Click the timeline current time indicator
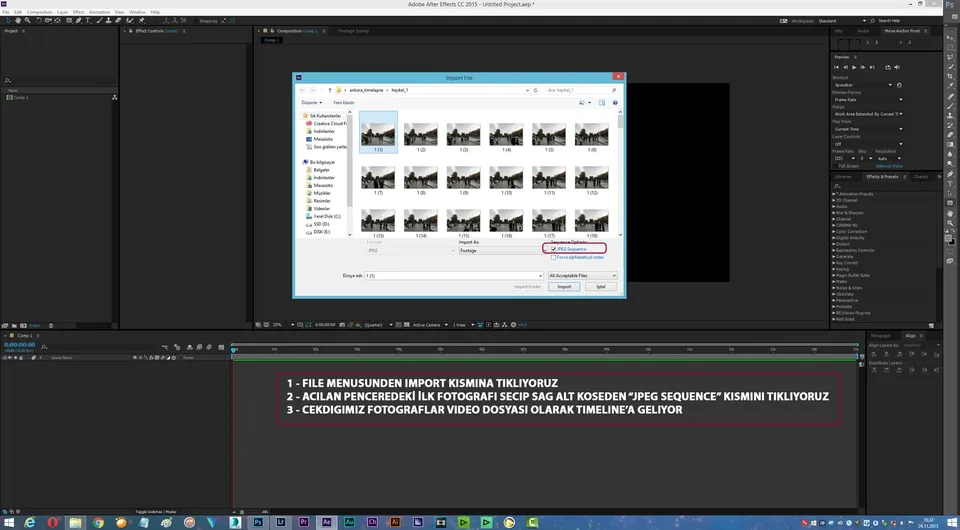The height and width of the screenshot is (530, 960). (233, 349)
